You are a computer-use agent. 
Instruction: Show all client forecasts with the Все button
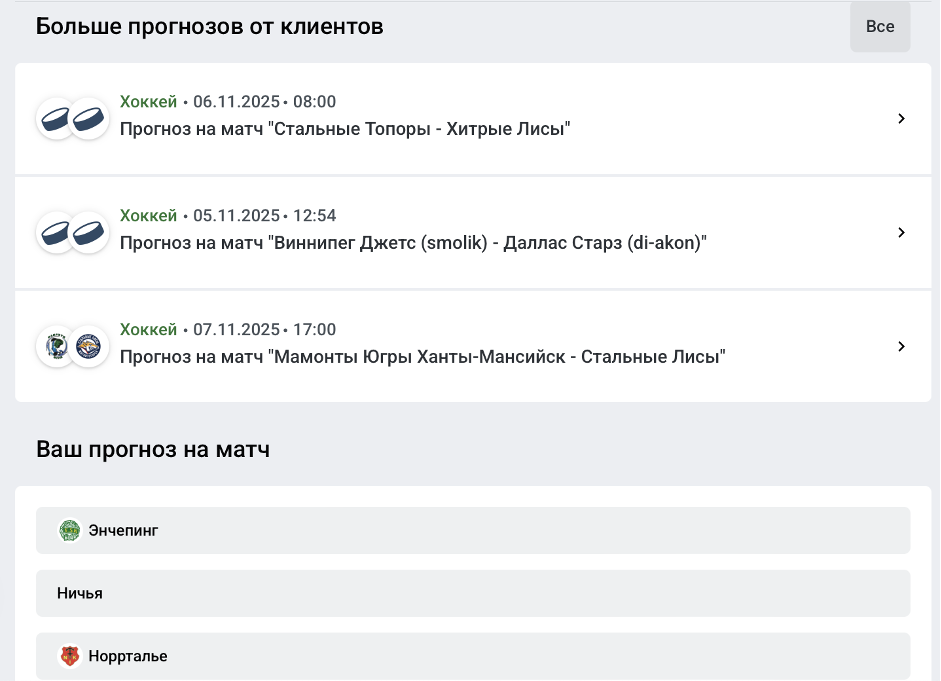(x=880, y=27)
